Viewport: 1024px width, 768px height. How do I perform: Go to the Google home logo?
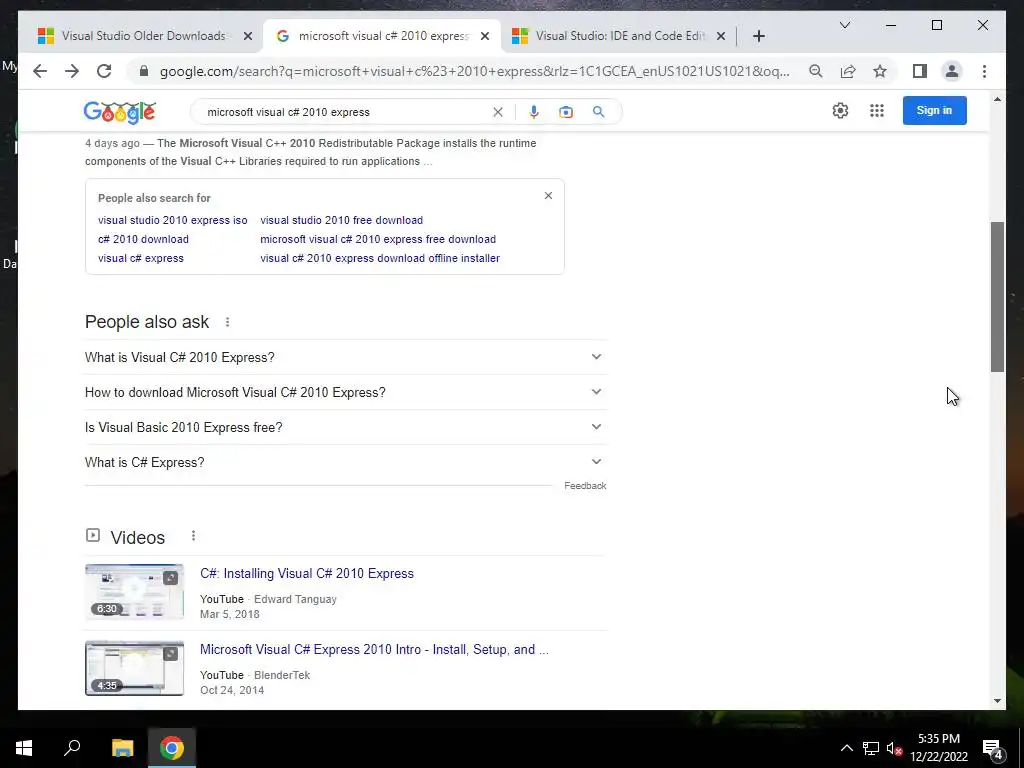(x=120, y=112)
